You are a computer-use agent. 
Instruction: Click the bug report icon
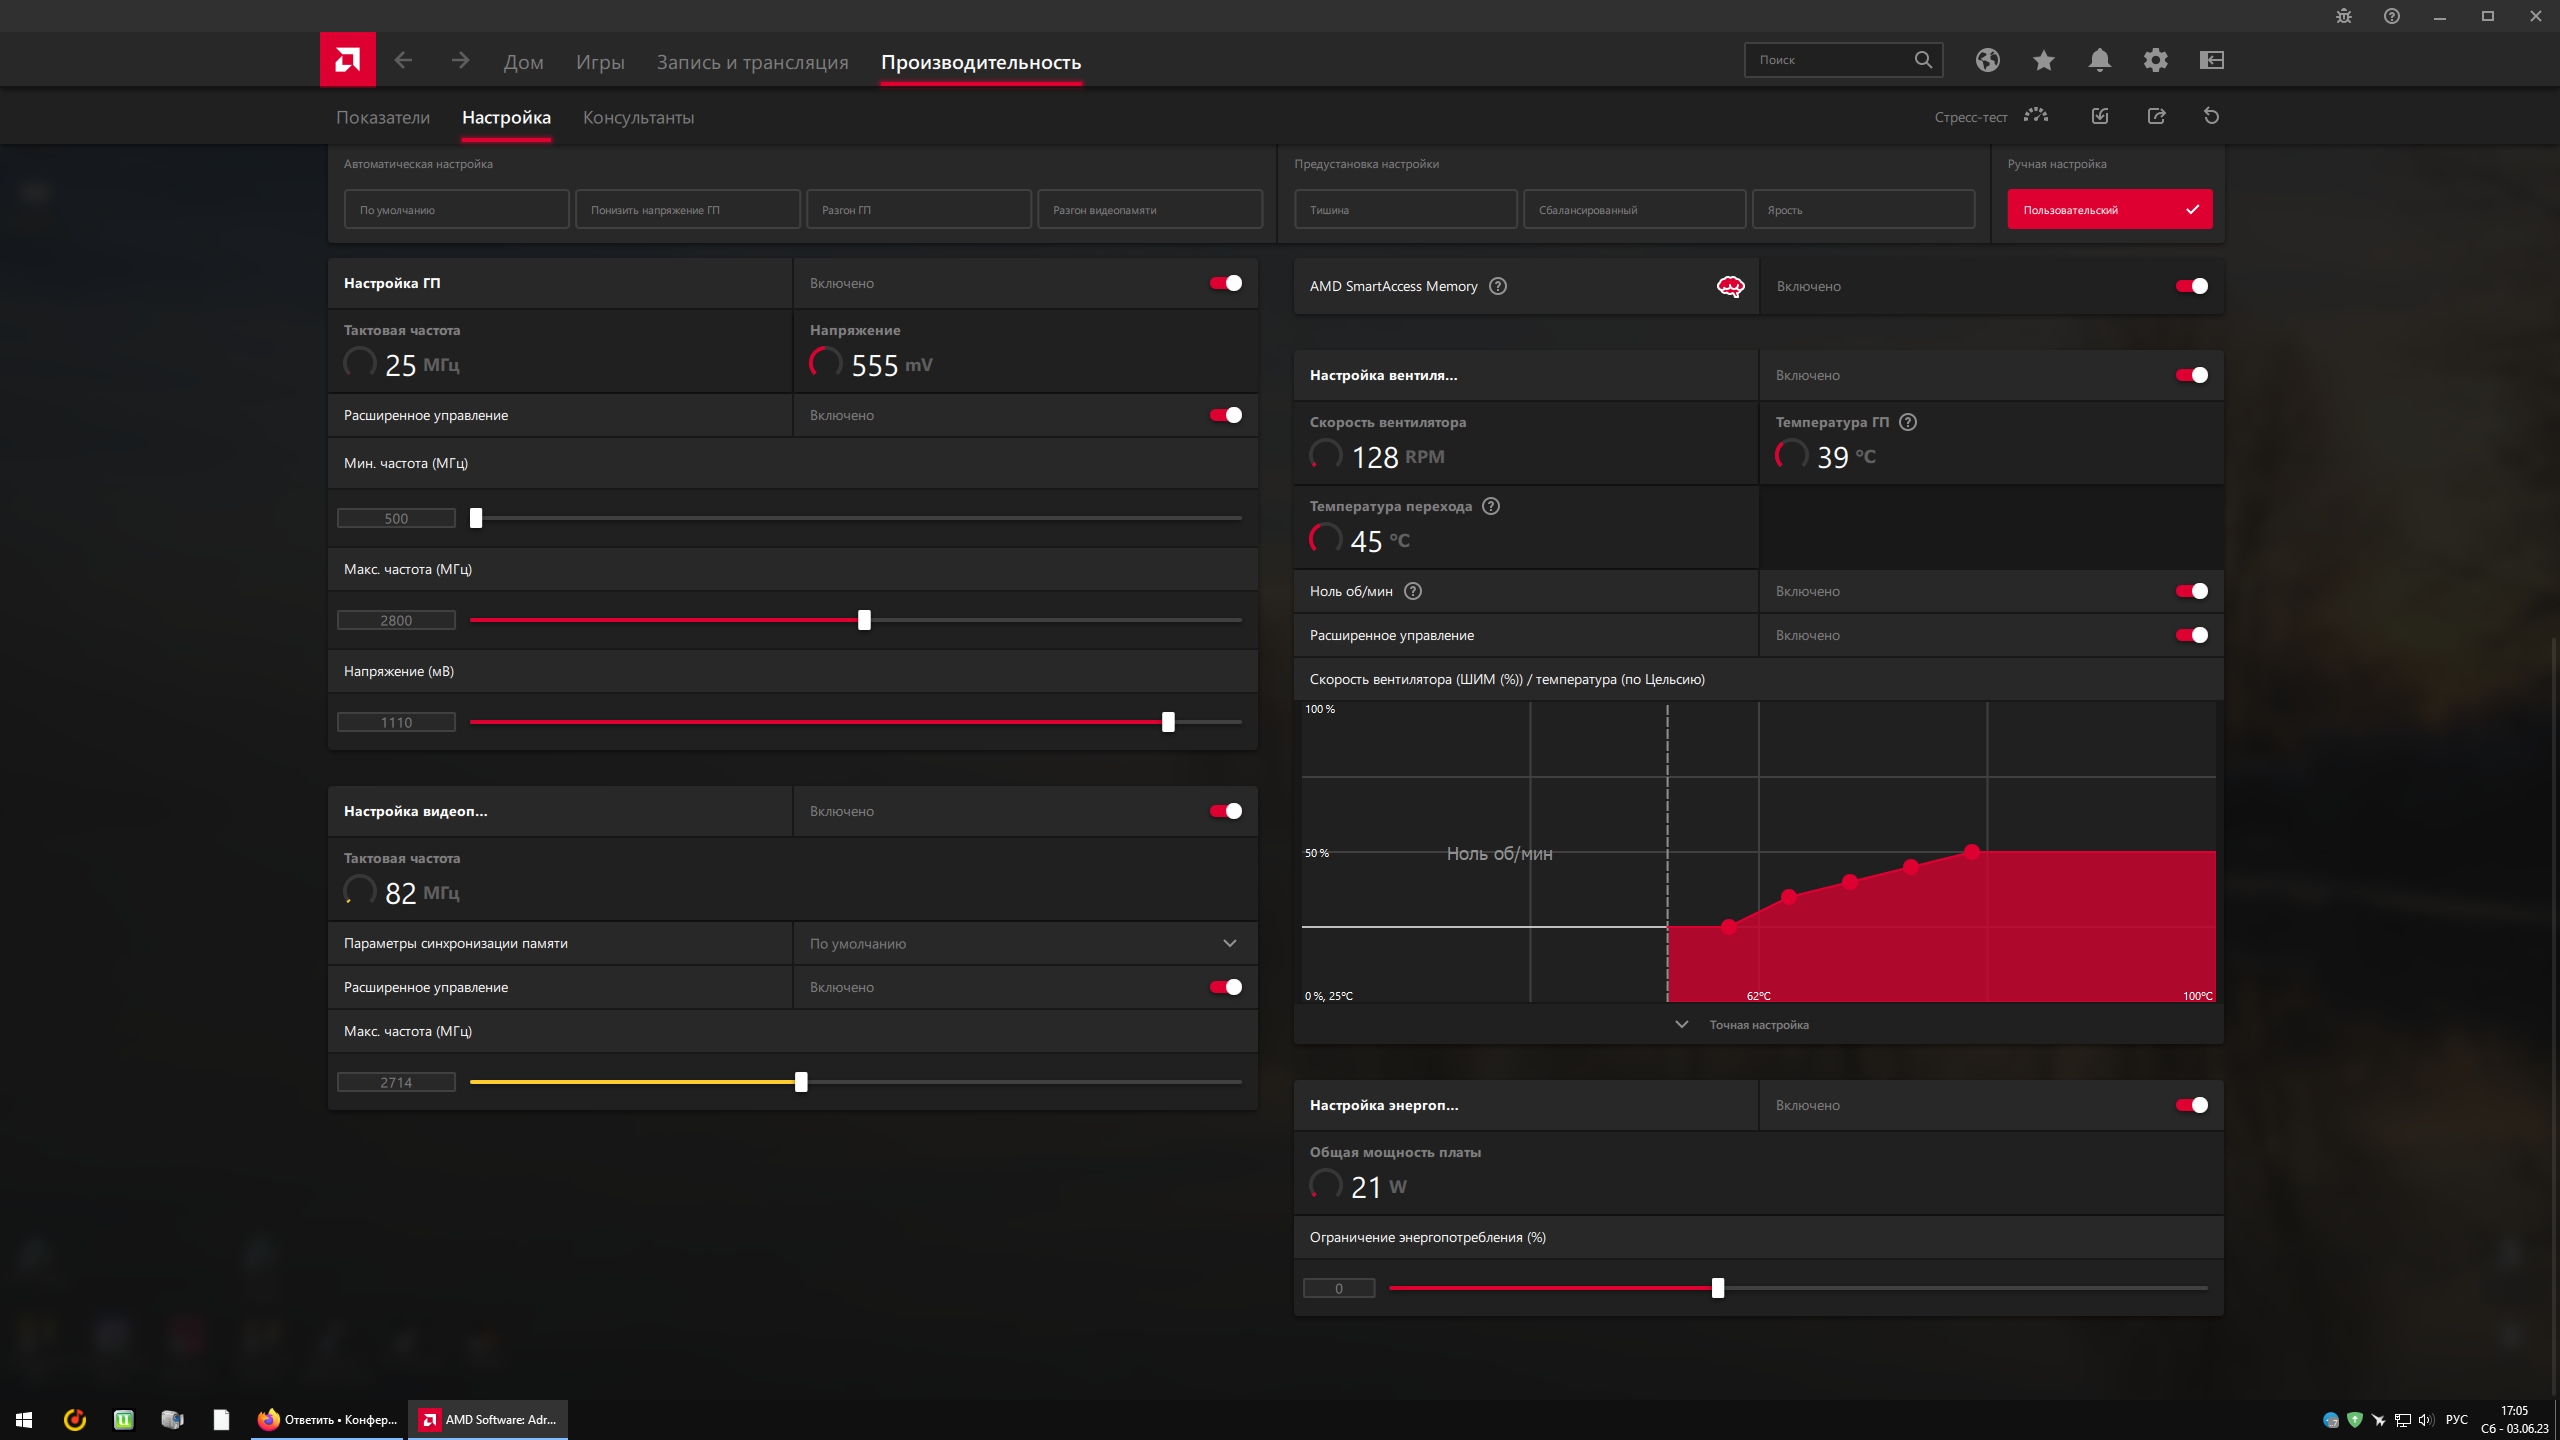(2343, 16)
